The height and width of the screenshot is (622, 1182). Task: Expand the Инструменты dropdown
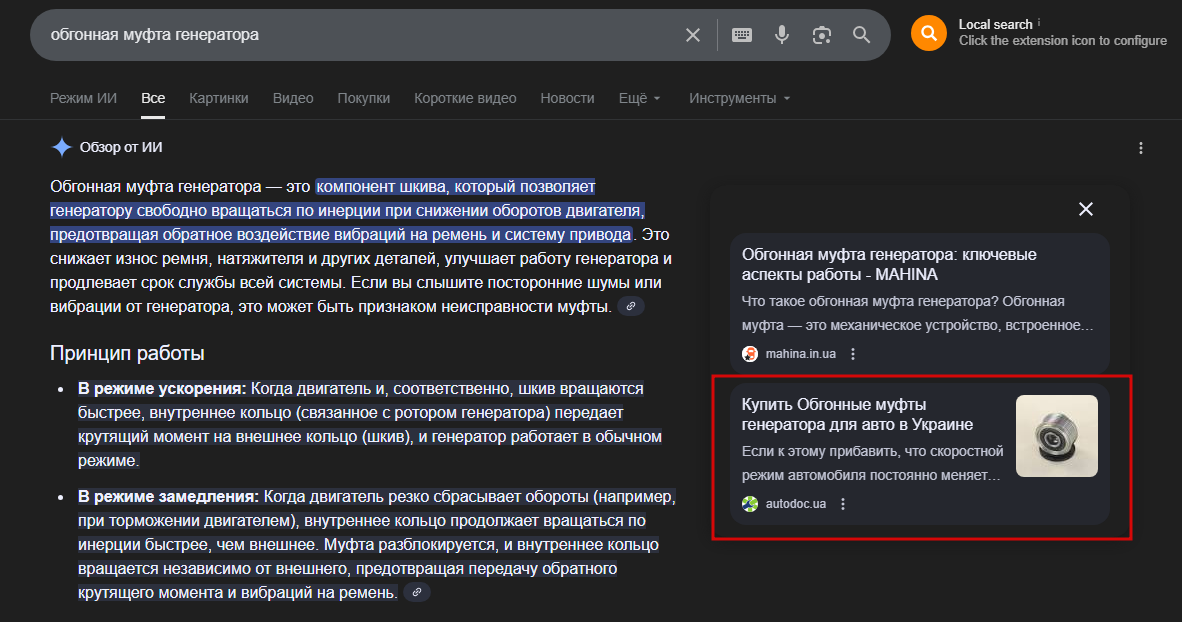[740, 98]
